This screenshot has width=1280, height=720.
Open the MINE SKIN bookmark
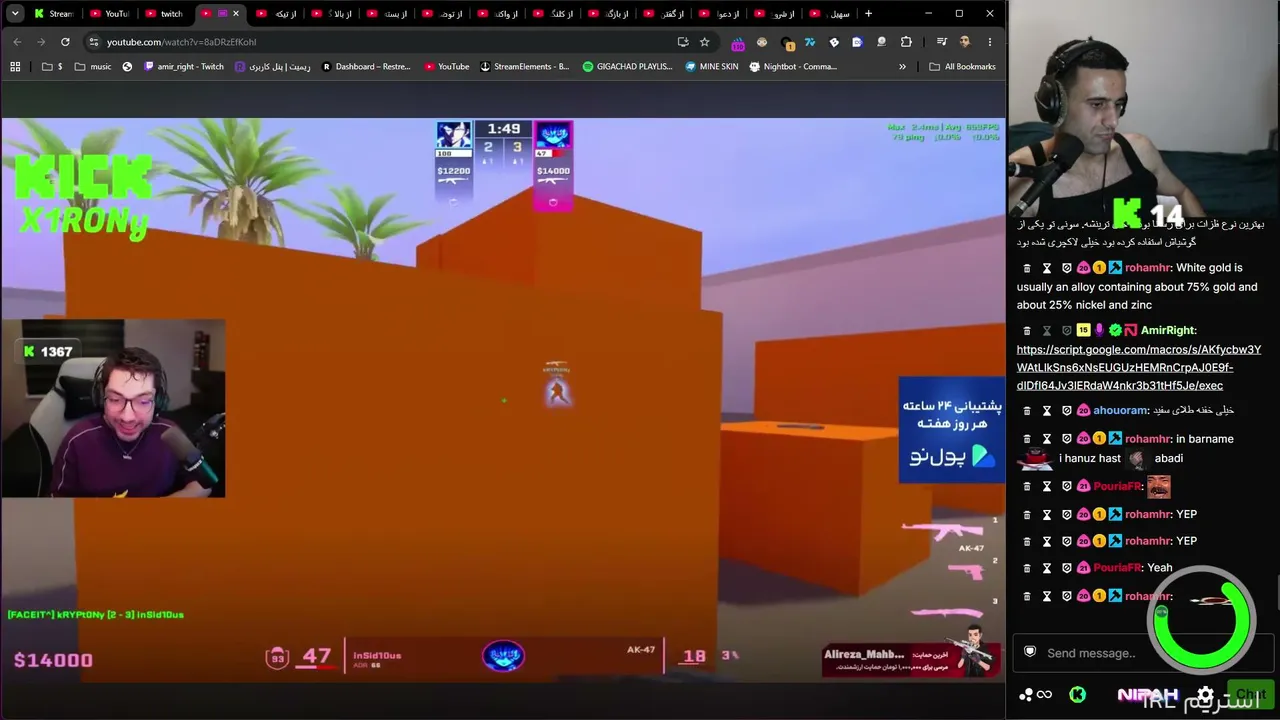click(x=711, y=67)
